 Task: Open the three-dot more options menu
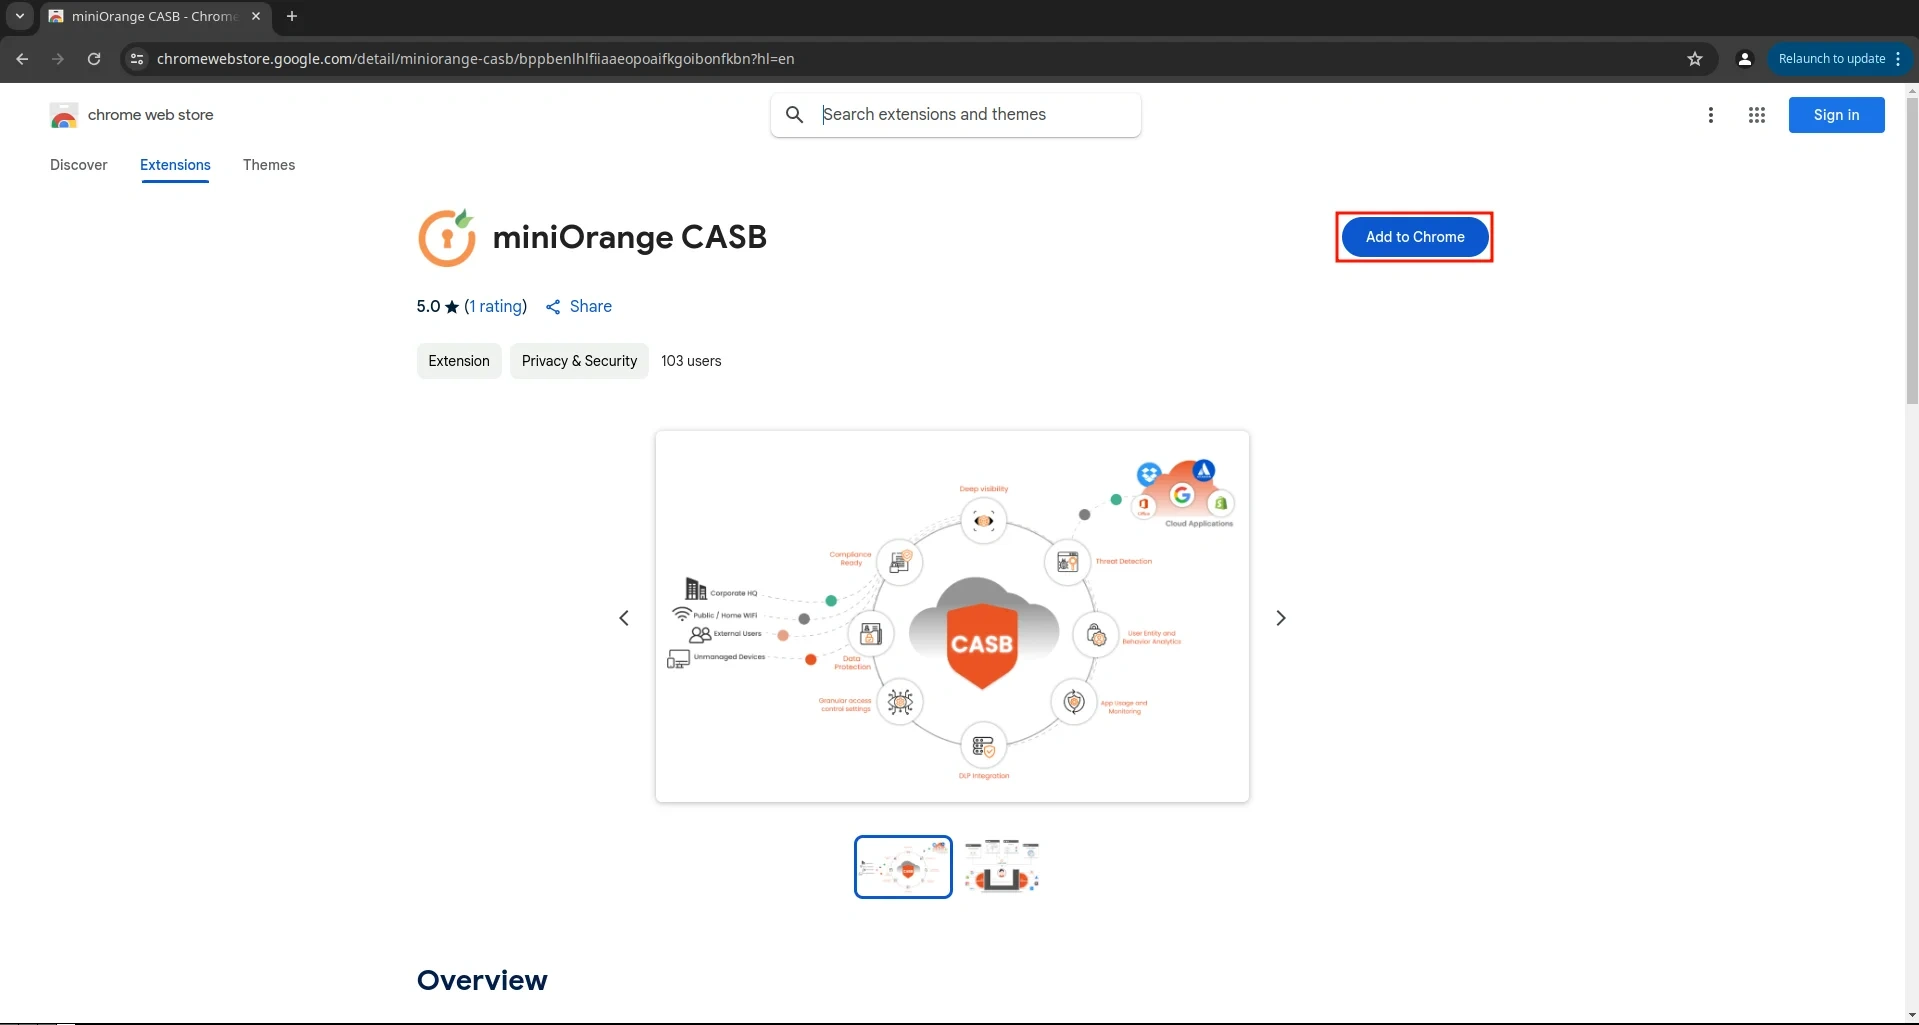pos(1710,115)
